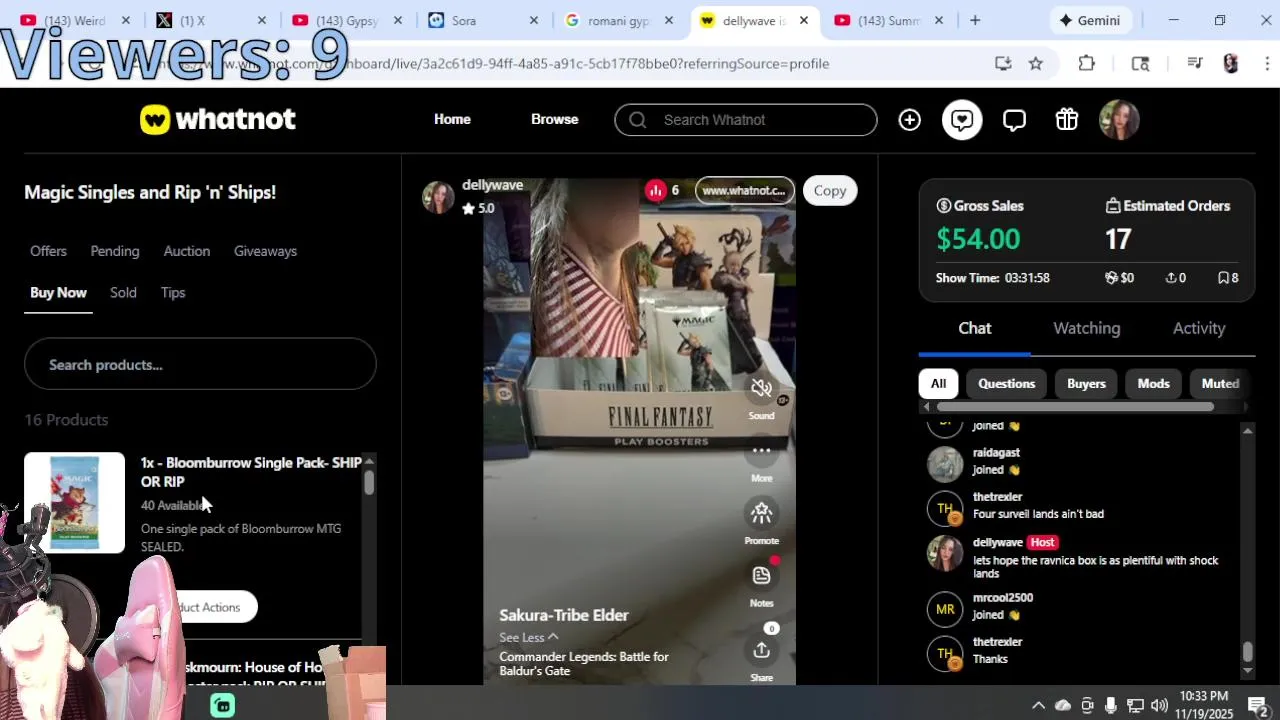This screenshot has width=1280, height=720.
Task: Open the gift rewards icon
Action: 1067,120
